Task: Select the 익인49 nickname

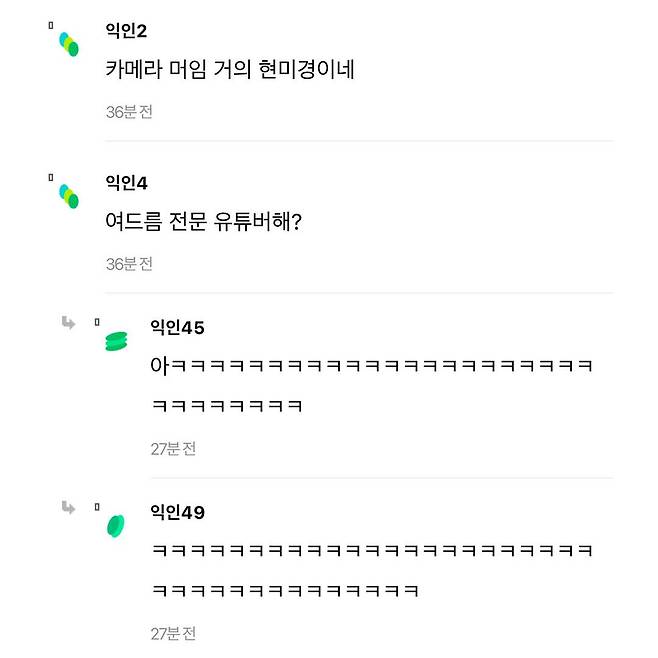Action: (177, 512)
